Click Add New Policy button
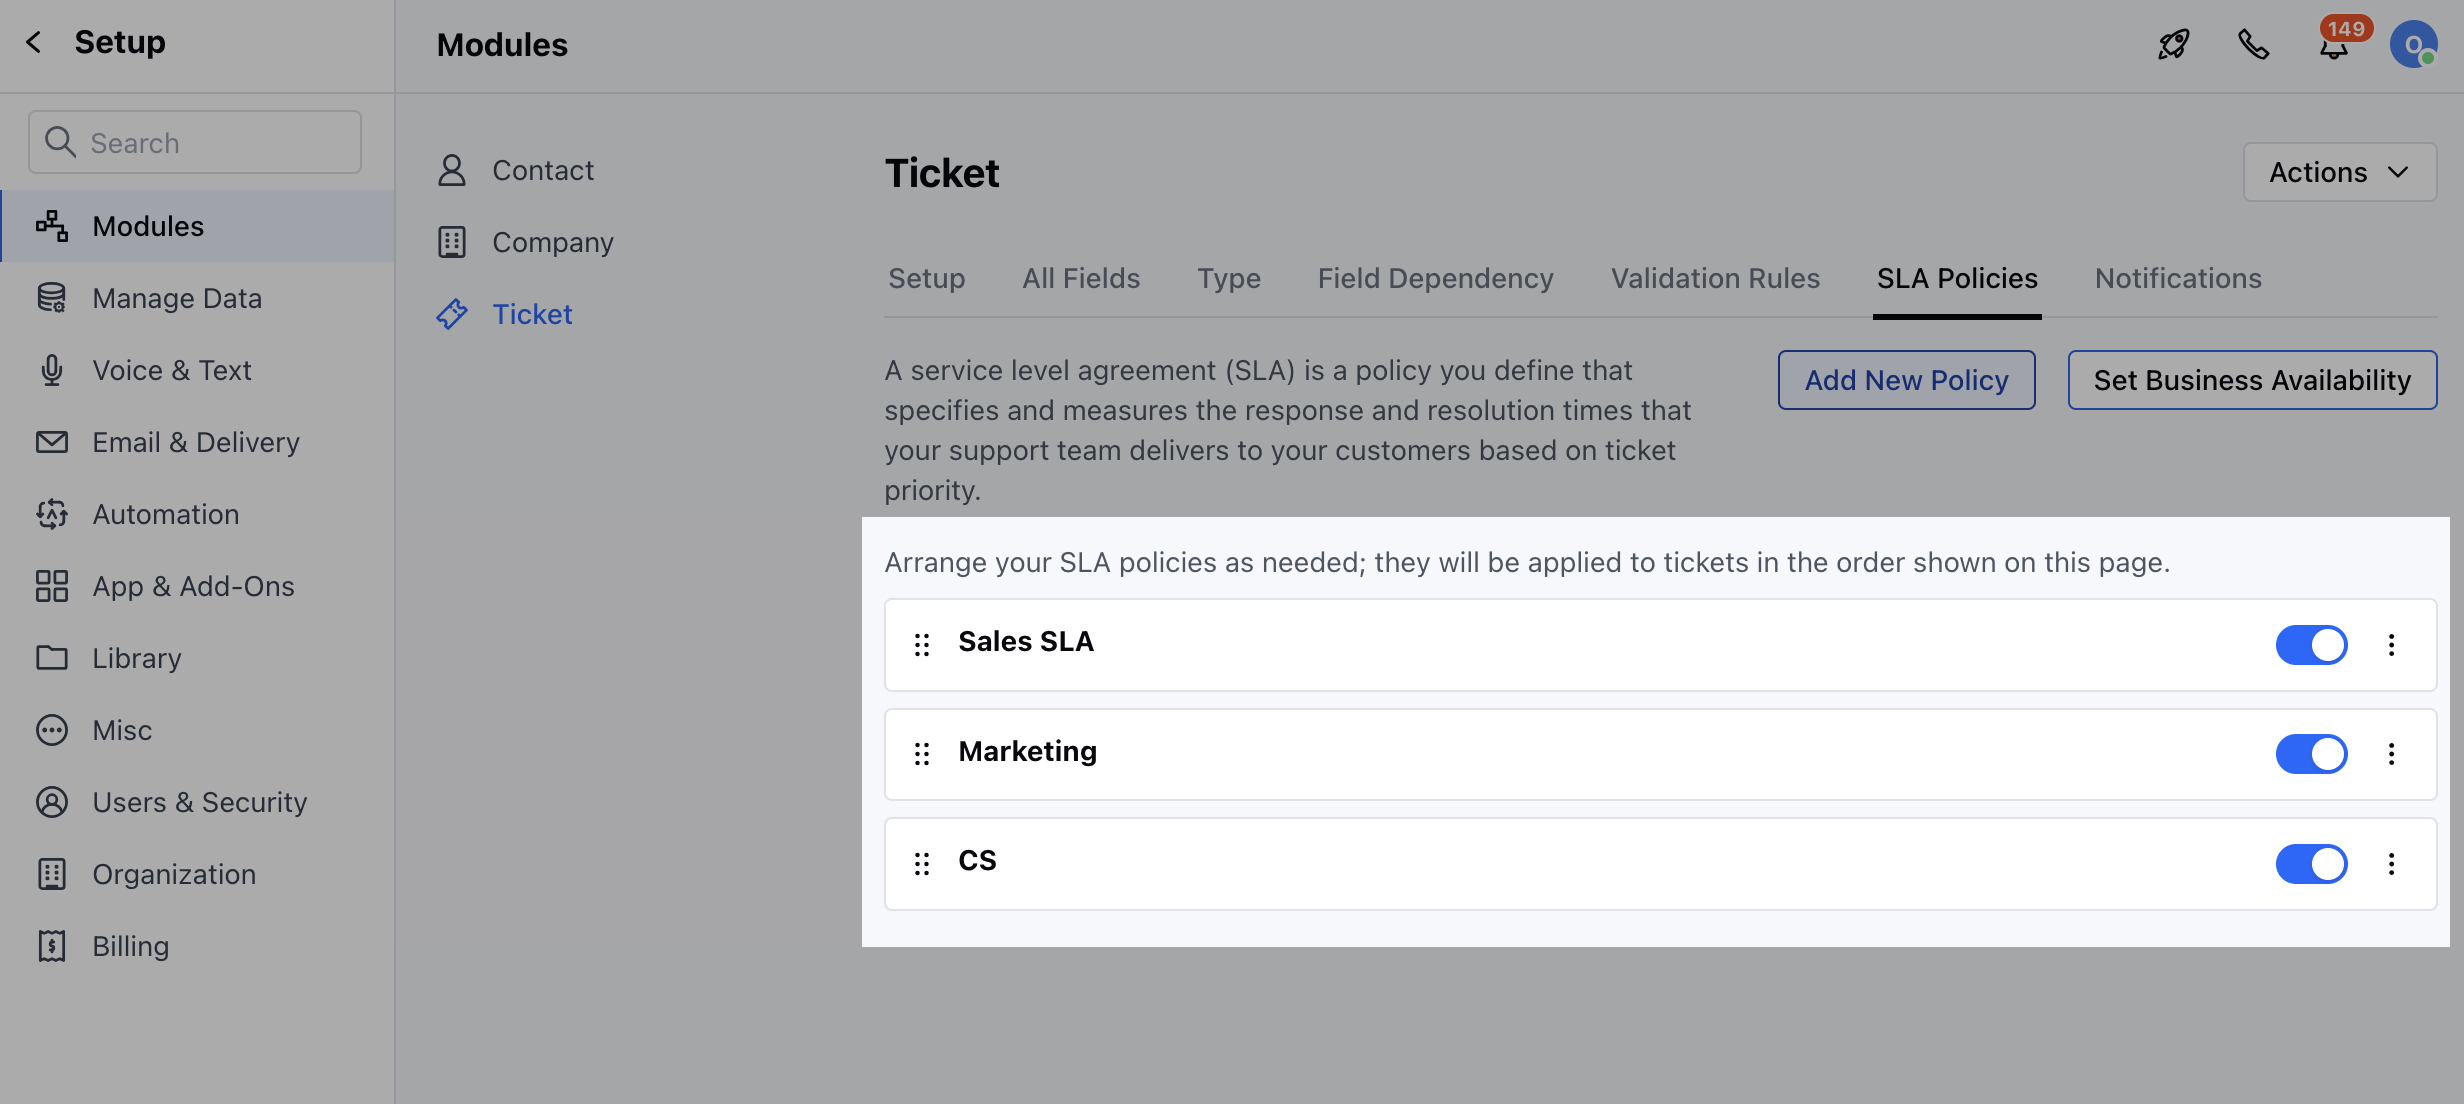 (x=1906, y=380)
